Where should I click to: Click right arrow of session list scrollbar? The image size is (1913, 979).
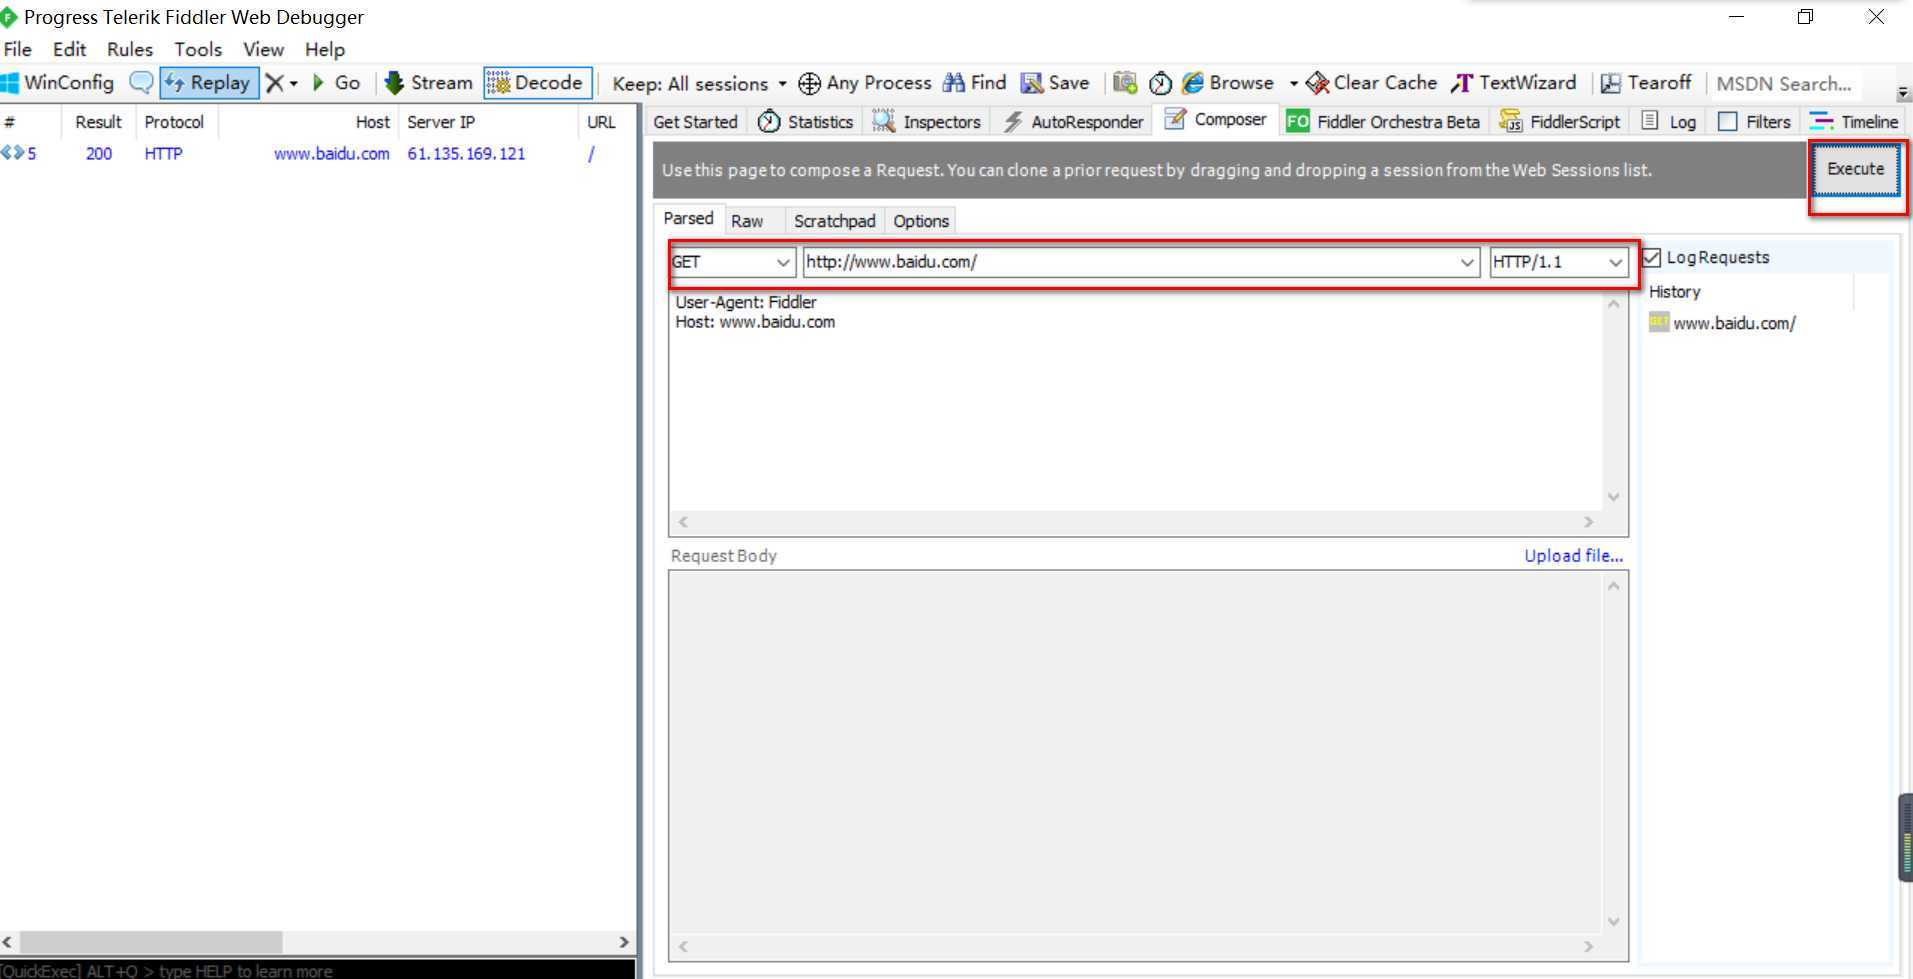624,942
